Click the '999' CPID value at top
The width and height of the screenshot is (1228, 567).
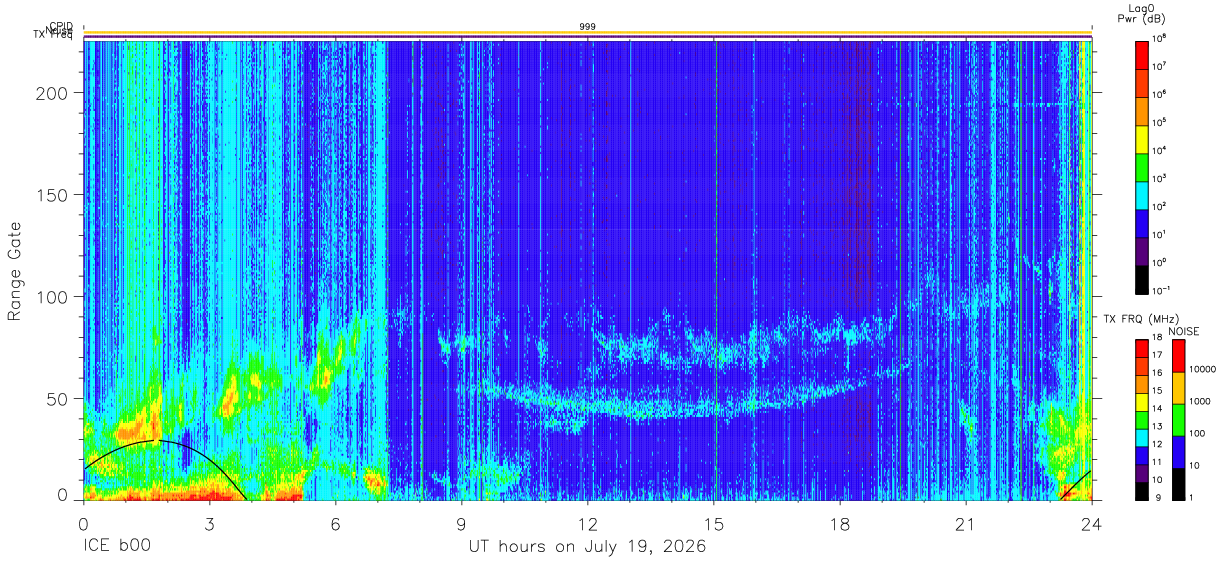coord(588,27)
